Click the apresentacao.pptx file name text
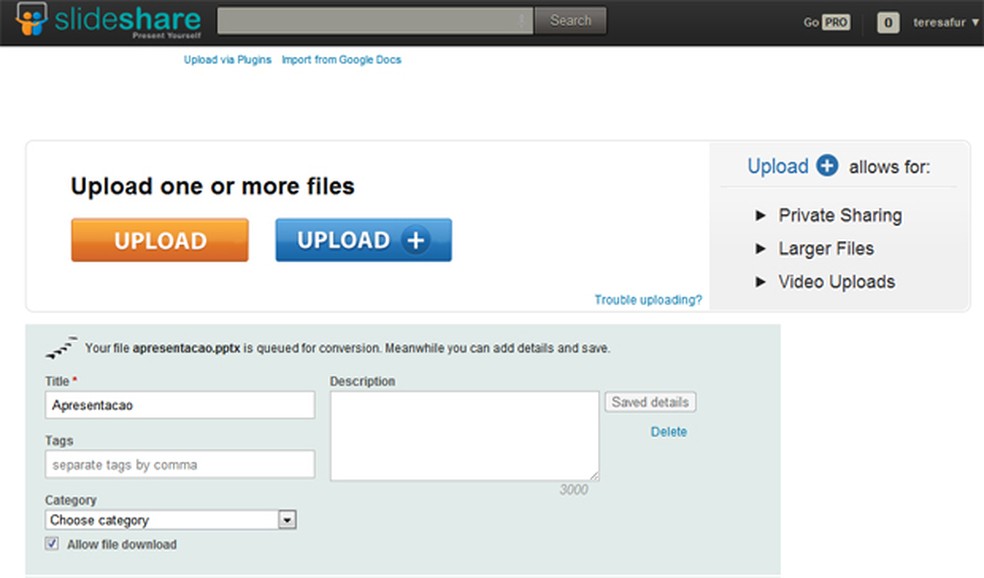The image size is (984, 578). 186,348
